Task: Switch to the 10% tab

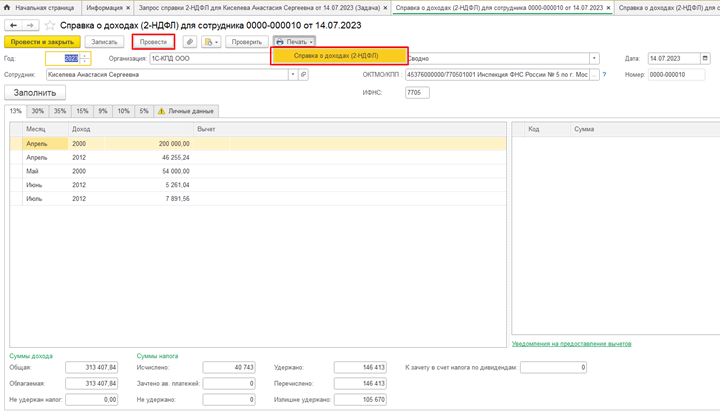Action: coord(124,111)
